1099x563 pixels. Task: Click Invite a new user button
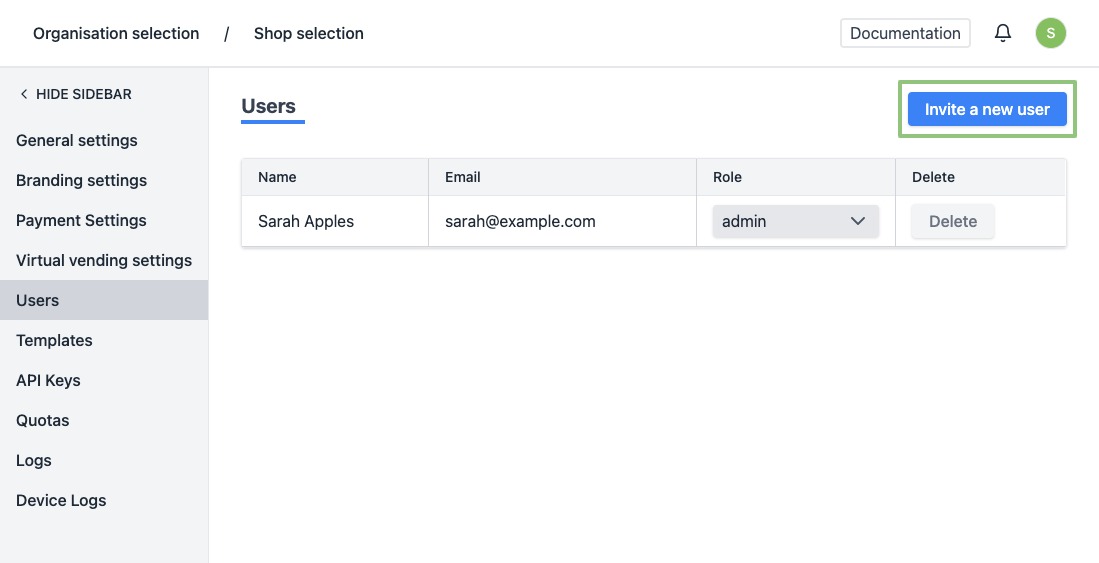coord(986,109)
